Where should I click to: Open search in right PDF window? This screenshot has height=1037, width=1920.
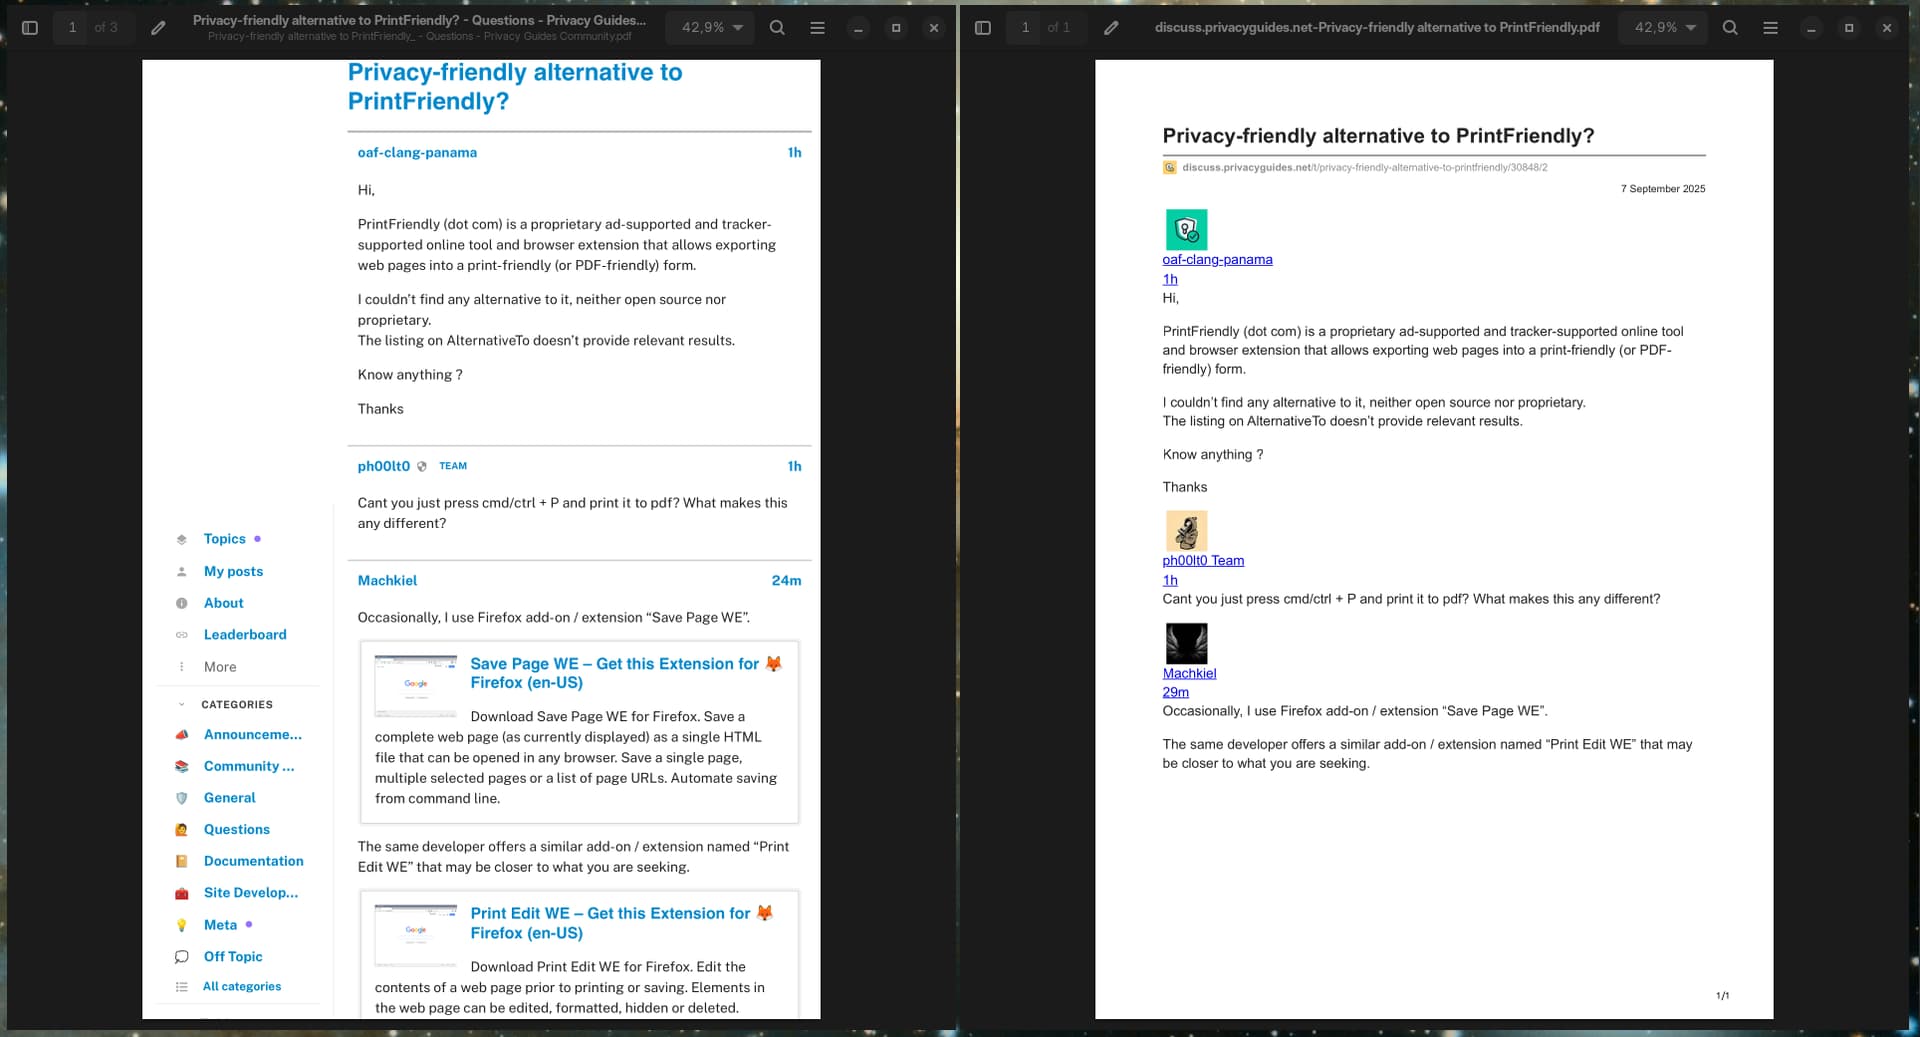1730,28
